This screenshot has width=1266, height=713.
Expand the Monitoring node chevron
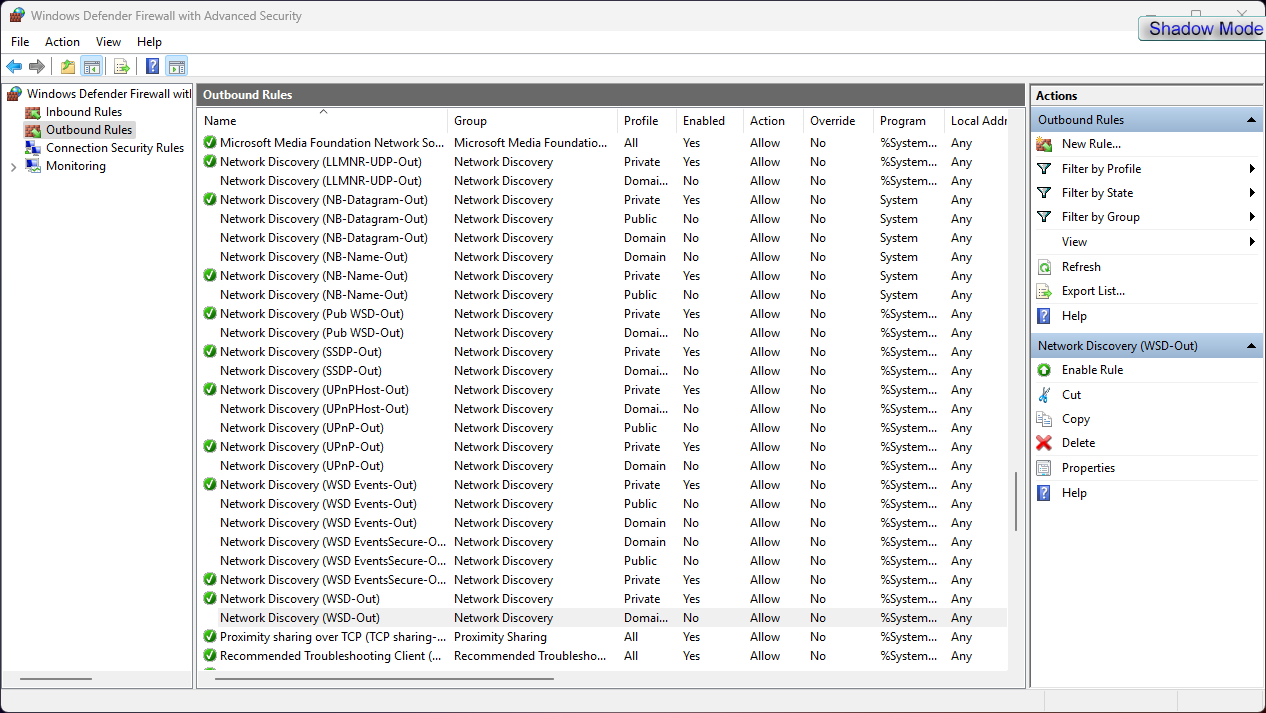tap(13, 167)
